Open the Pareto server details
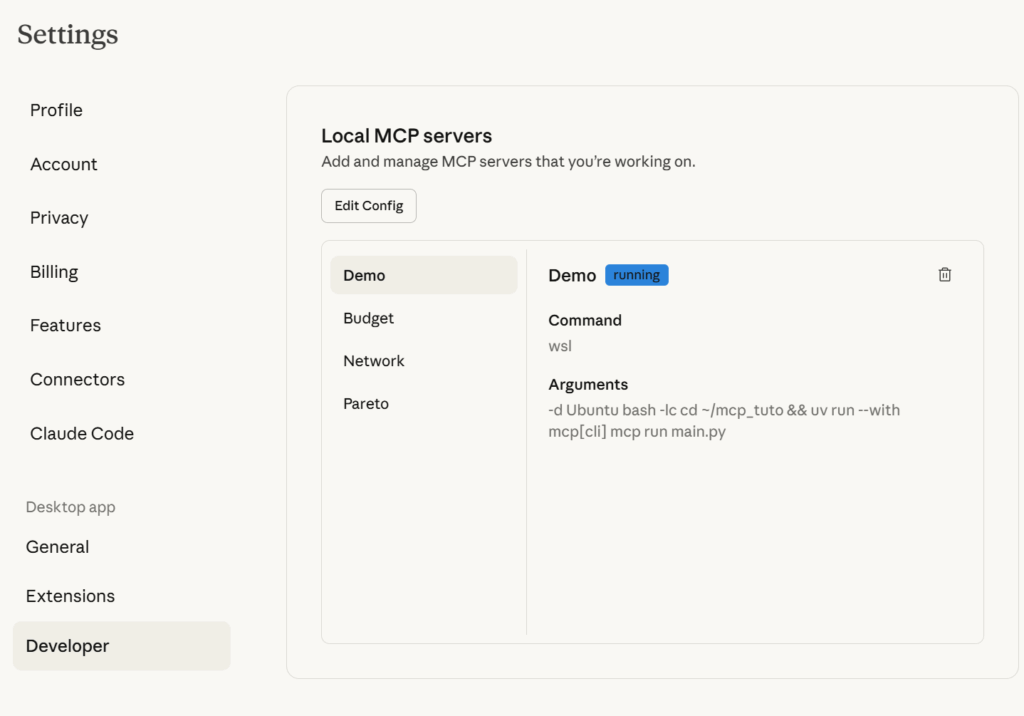The height and width of the screenshot is (716, 1024). point(366,404)
